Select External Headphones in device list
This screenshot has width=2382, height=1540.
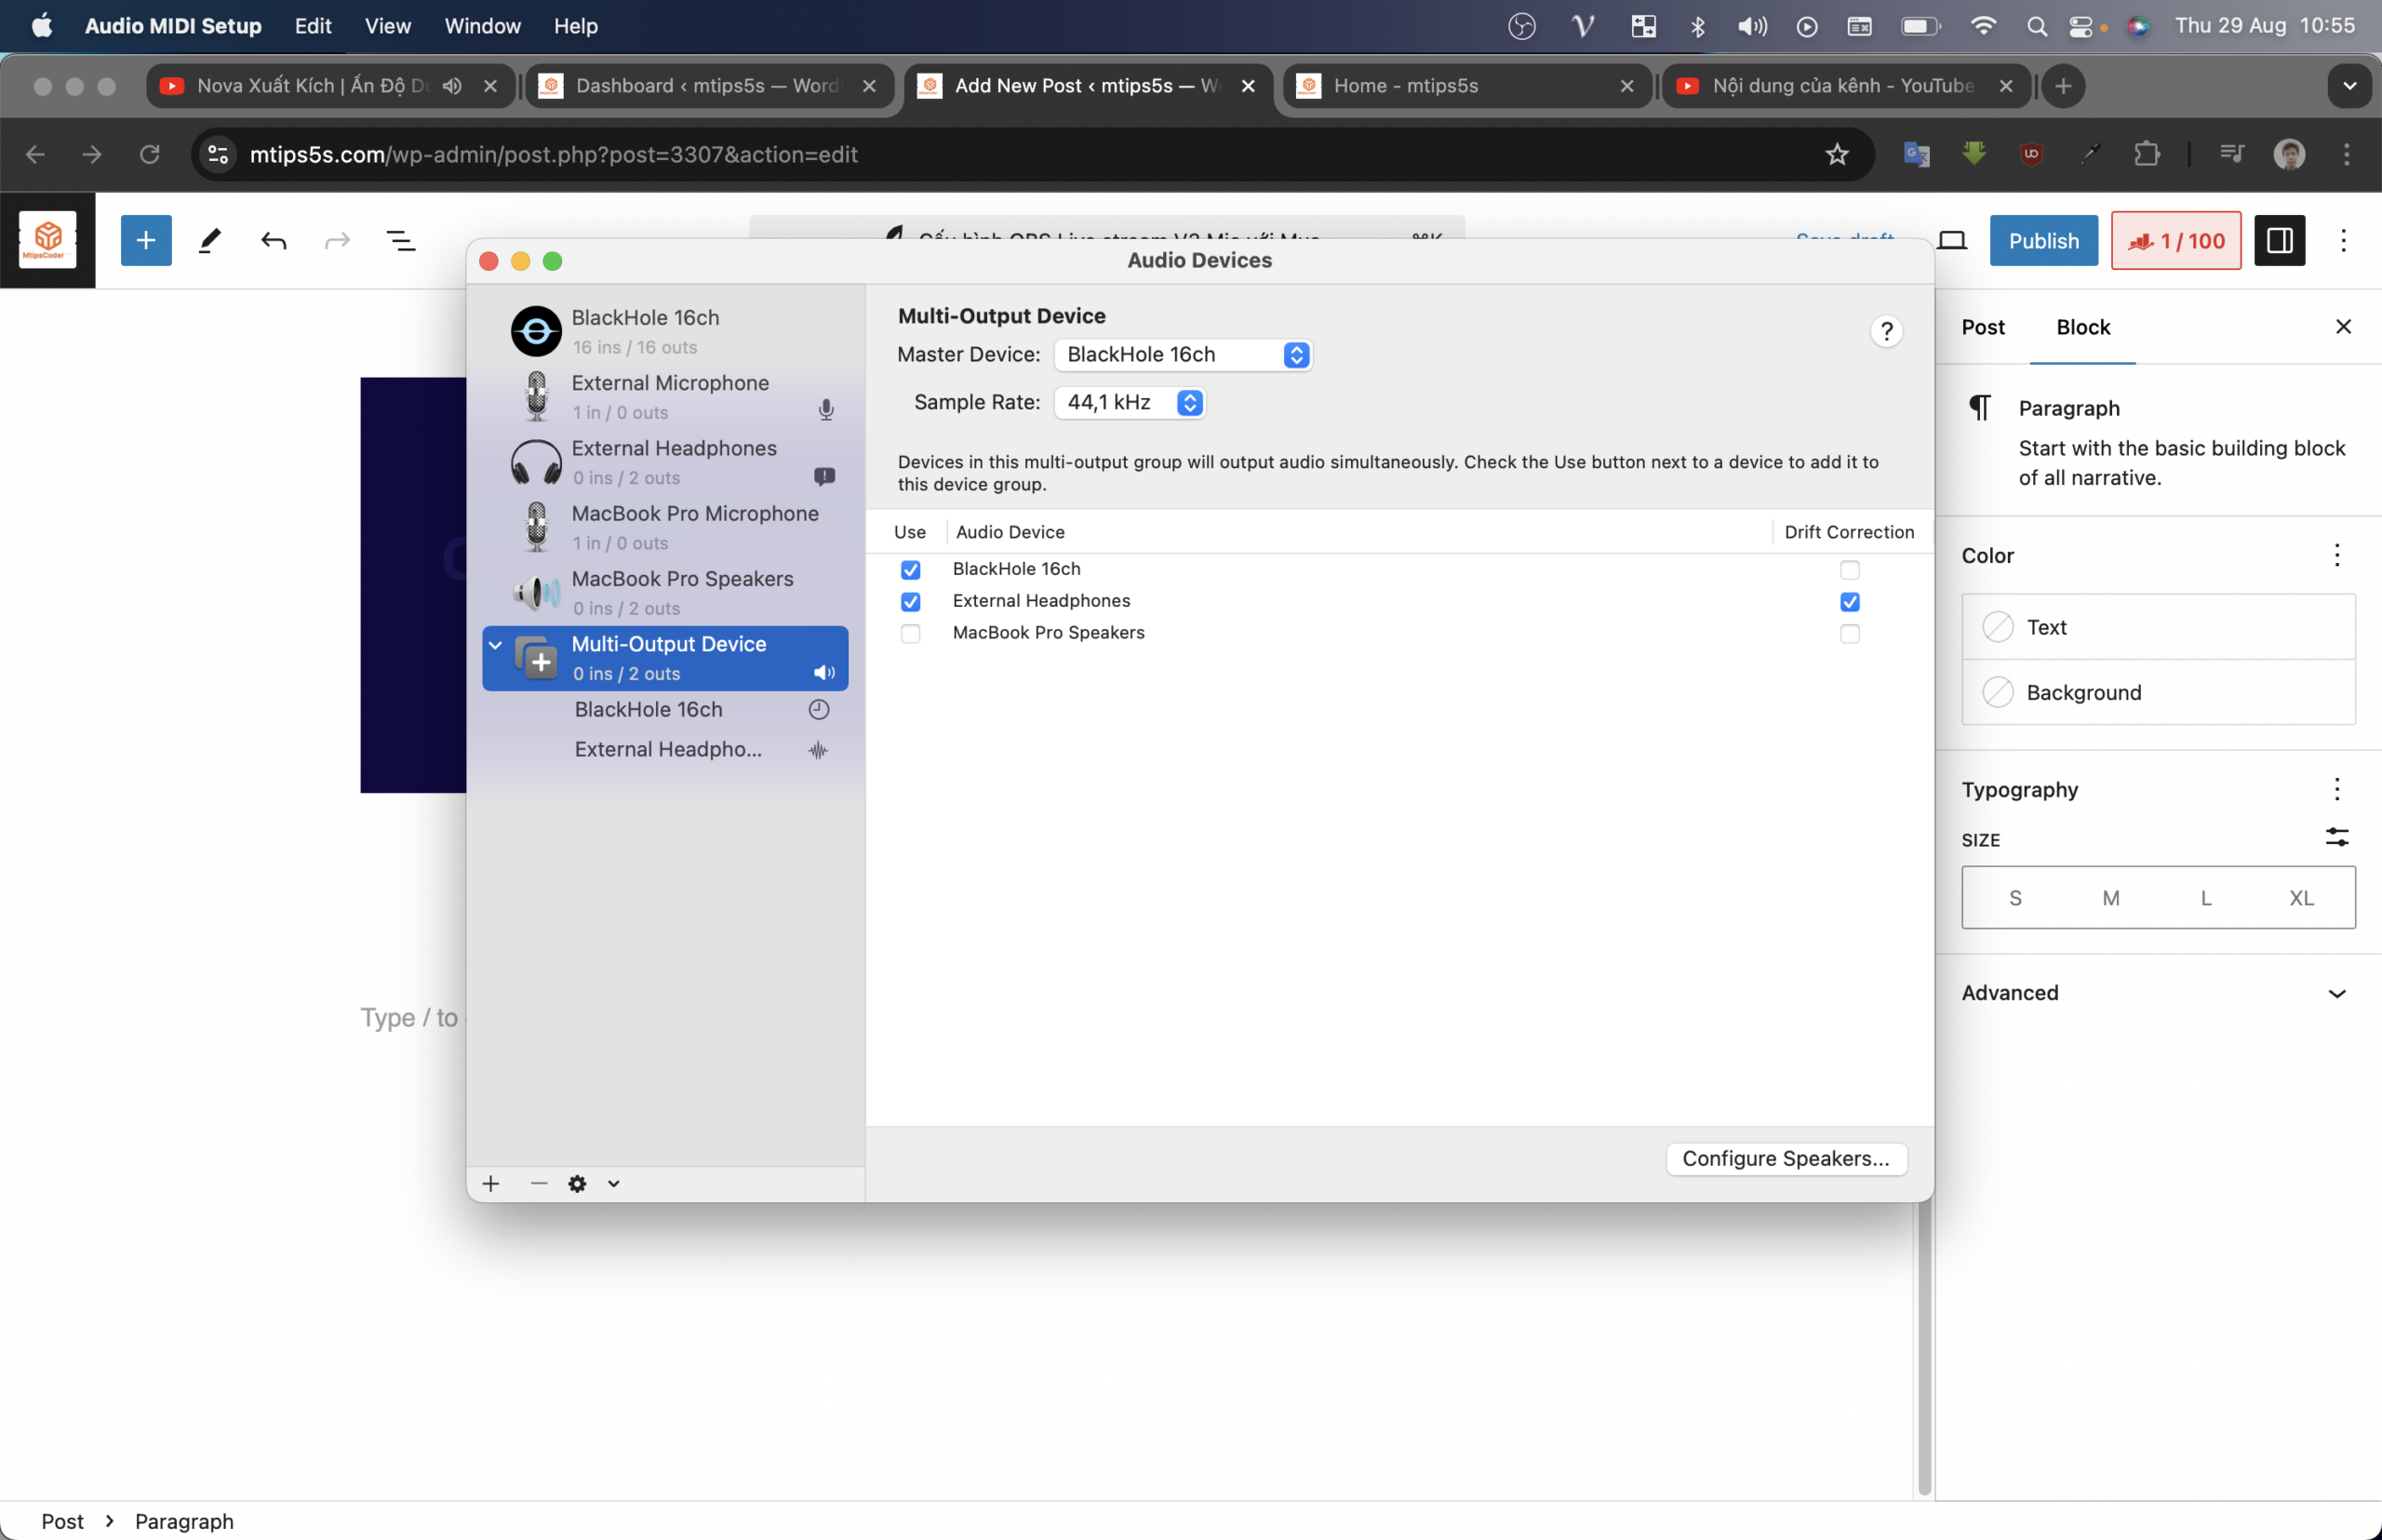coord(665,462)
